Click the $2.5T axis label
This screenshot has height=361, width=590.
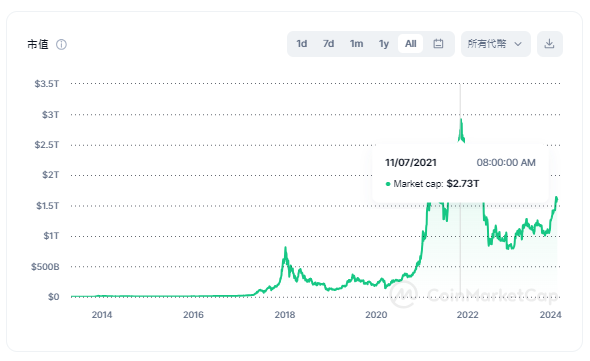[47, 145]
